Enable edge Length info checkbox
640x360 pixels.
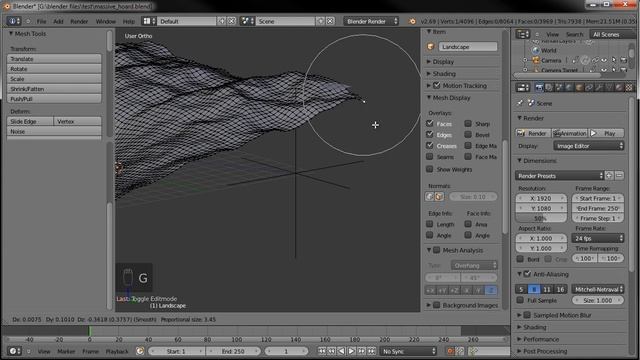(x=430, y=224)
